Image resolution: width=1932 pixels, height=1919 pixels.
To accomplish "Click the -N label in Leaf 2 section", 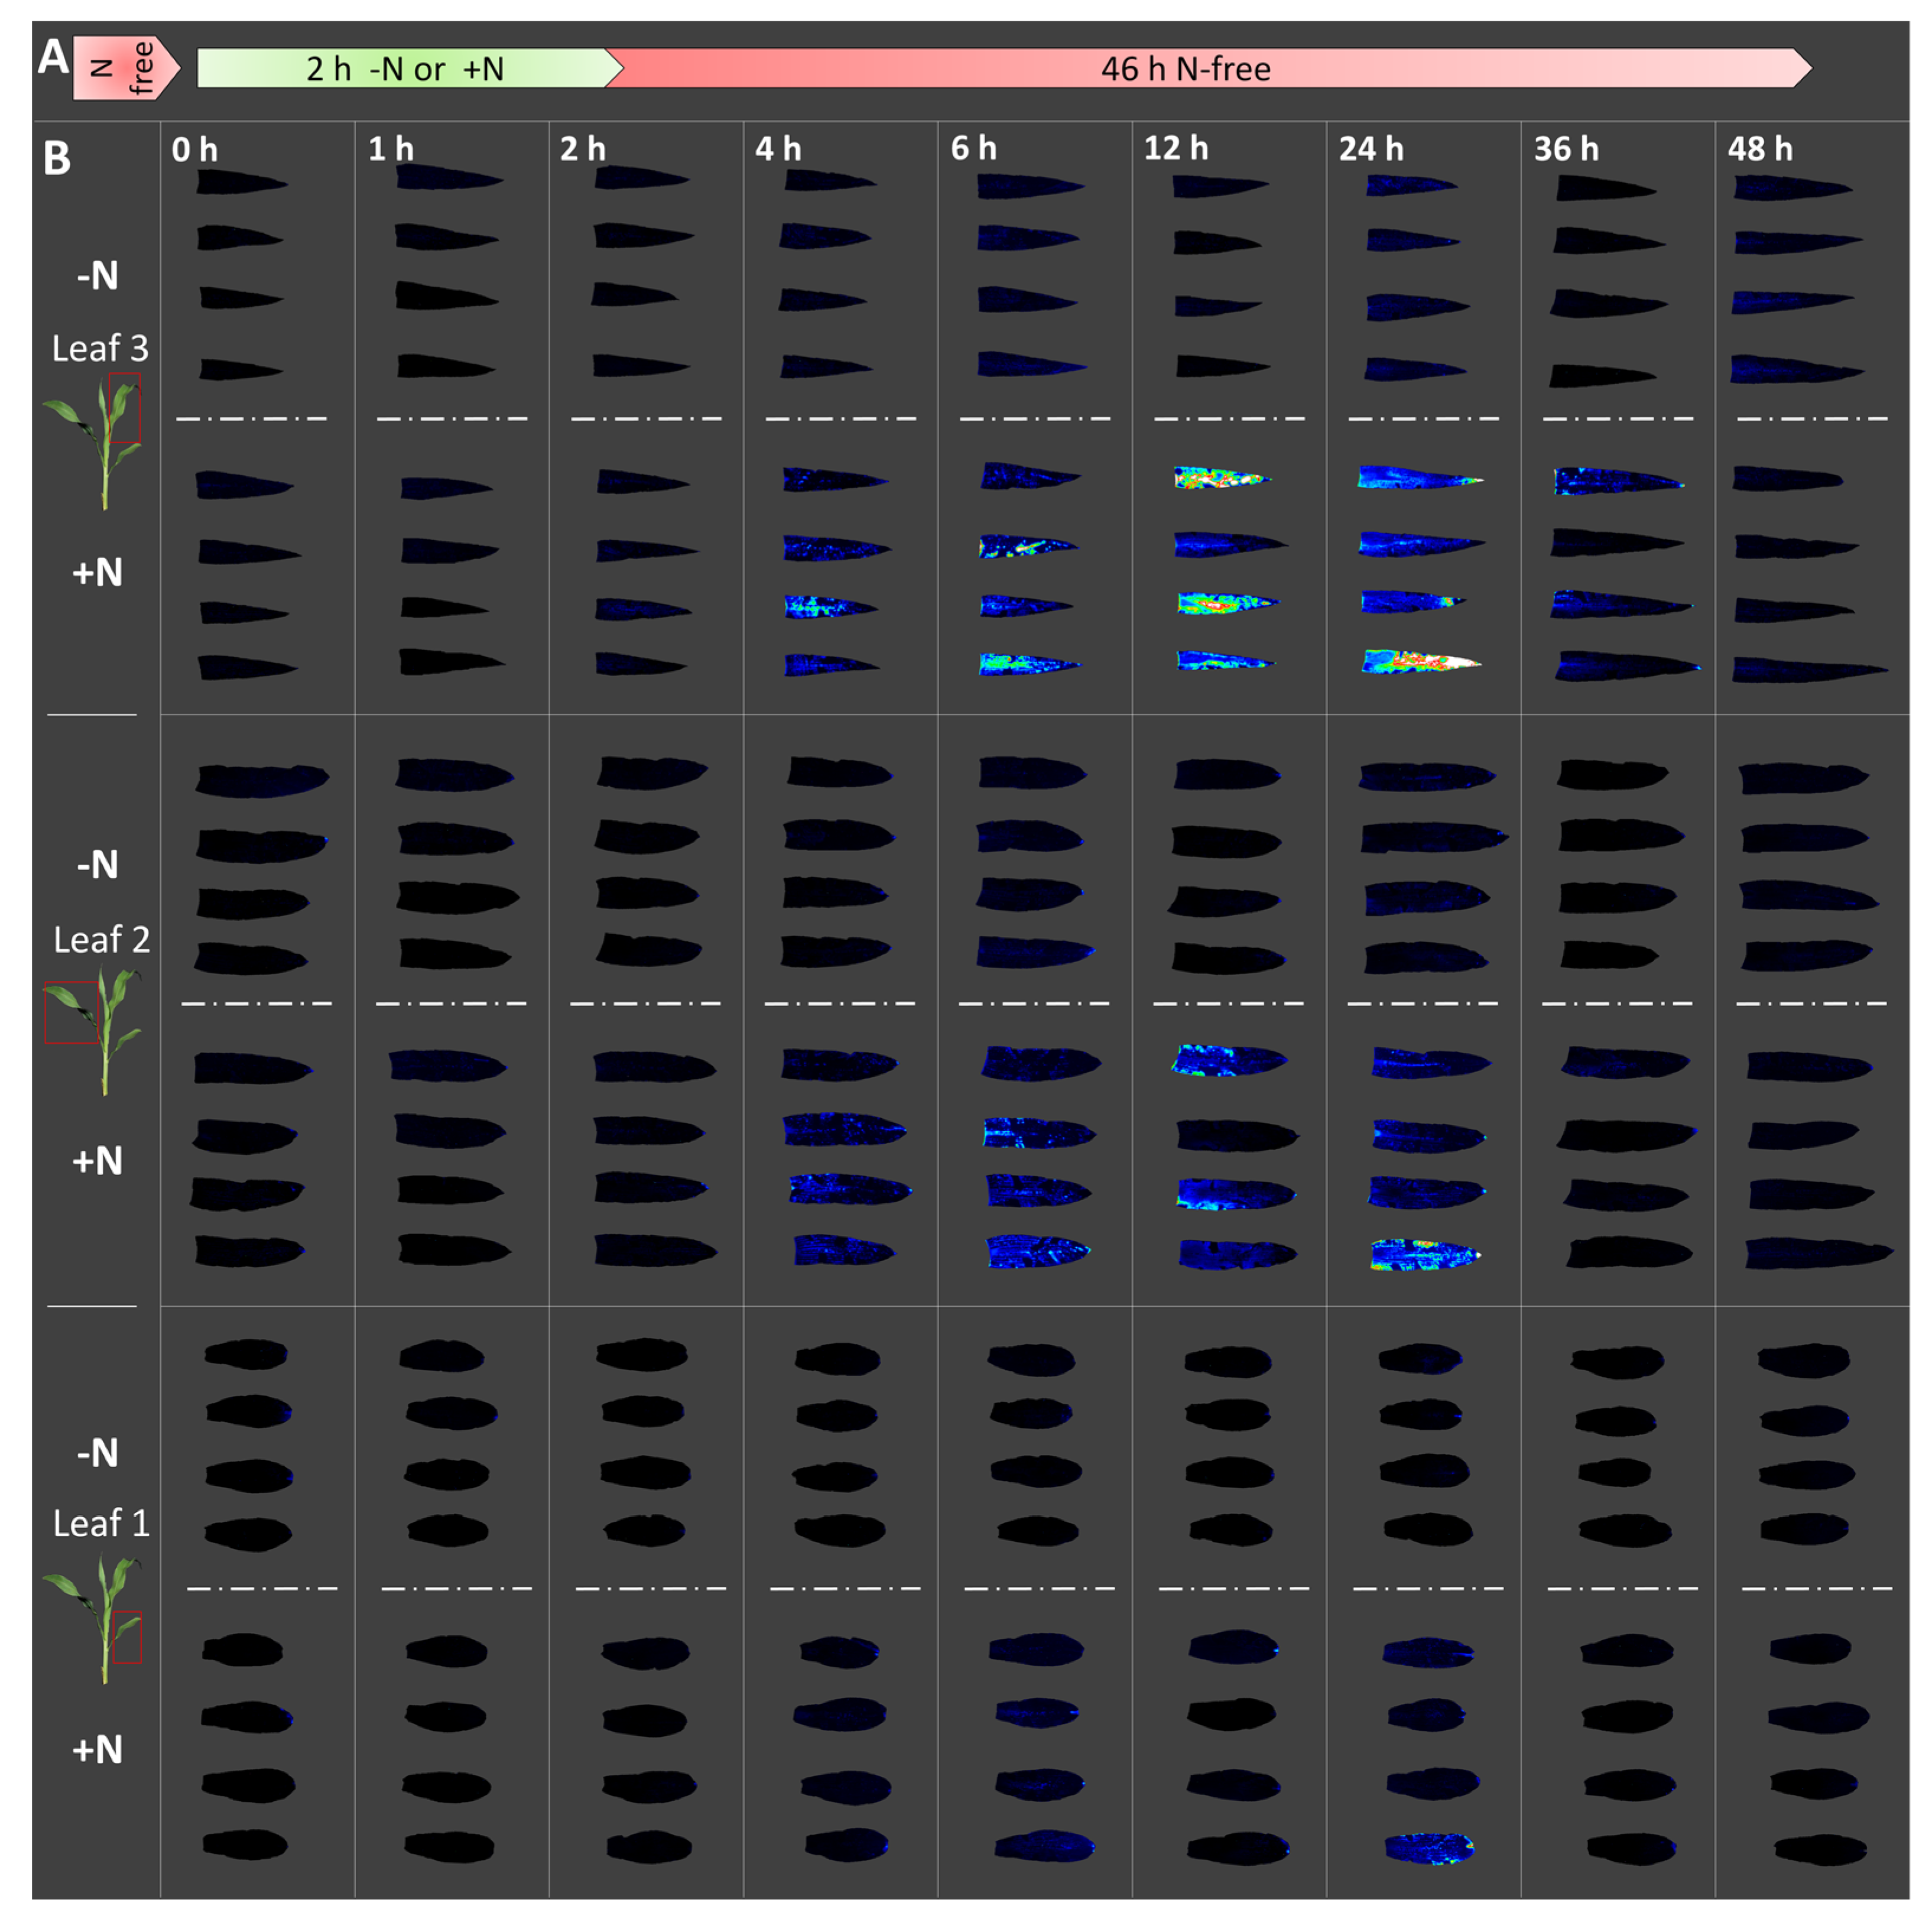I will pos(97,864).
